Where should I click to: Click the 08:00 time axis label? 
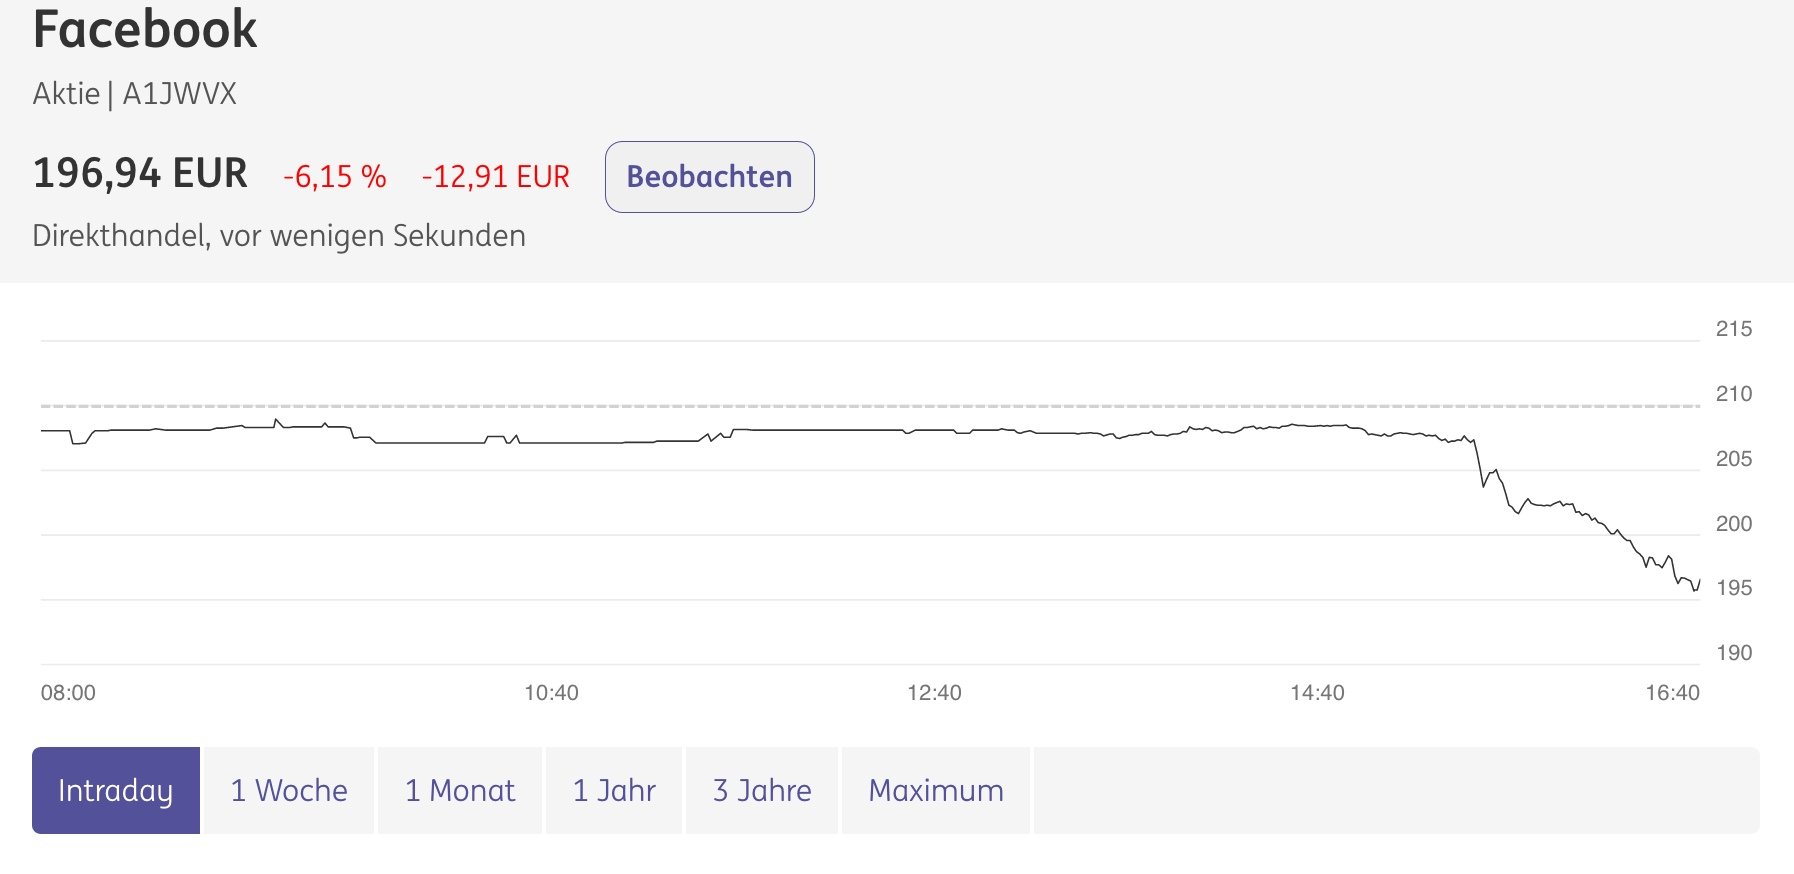(68, 693)
